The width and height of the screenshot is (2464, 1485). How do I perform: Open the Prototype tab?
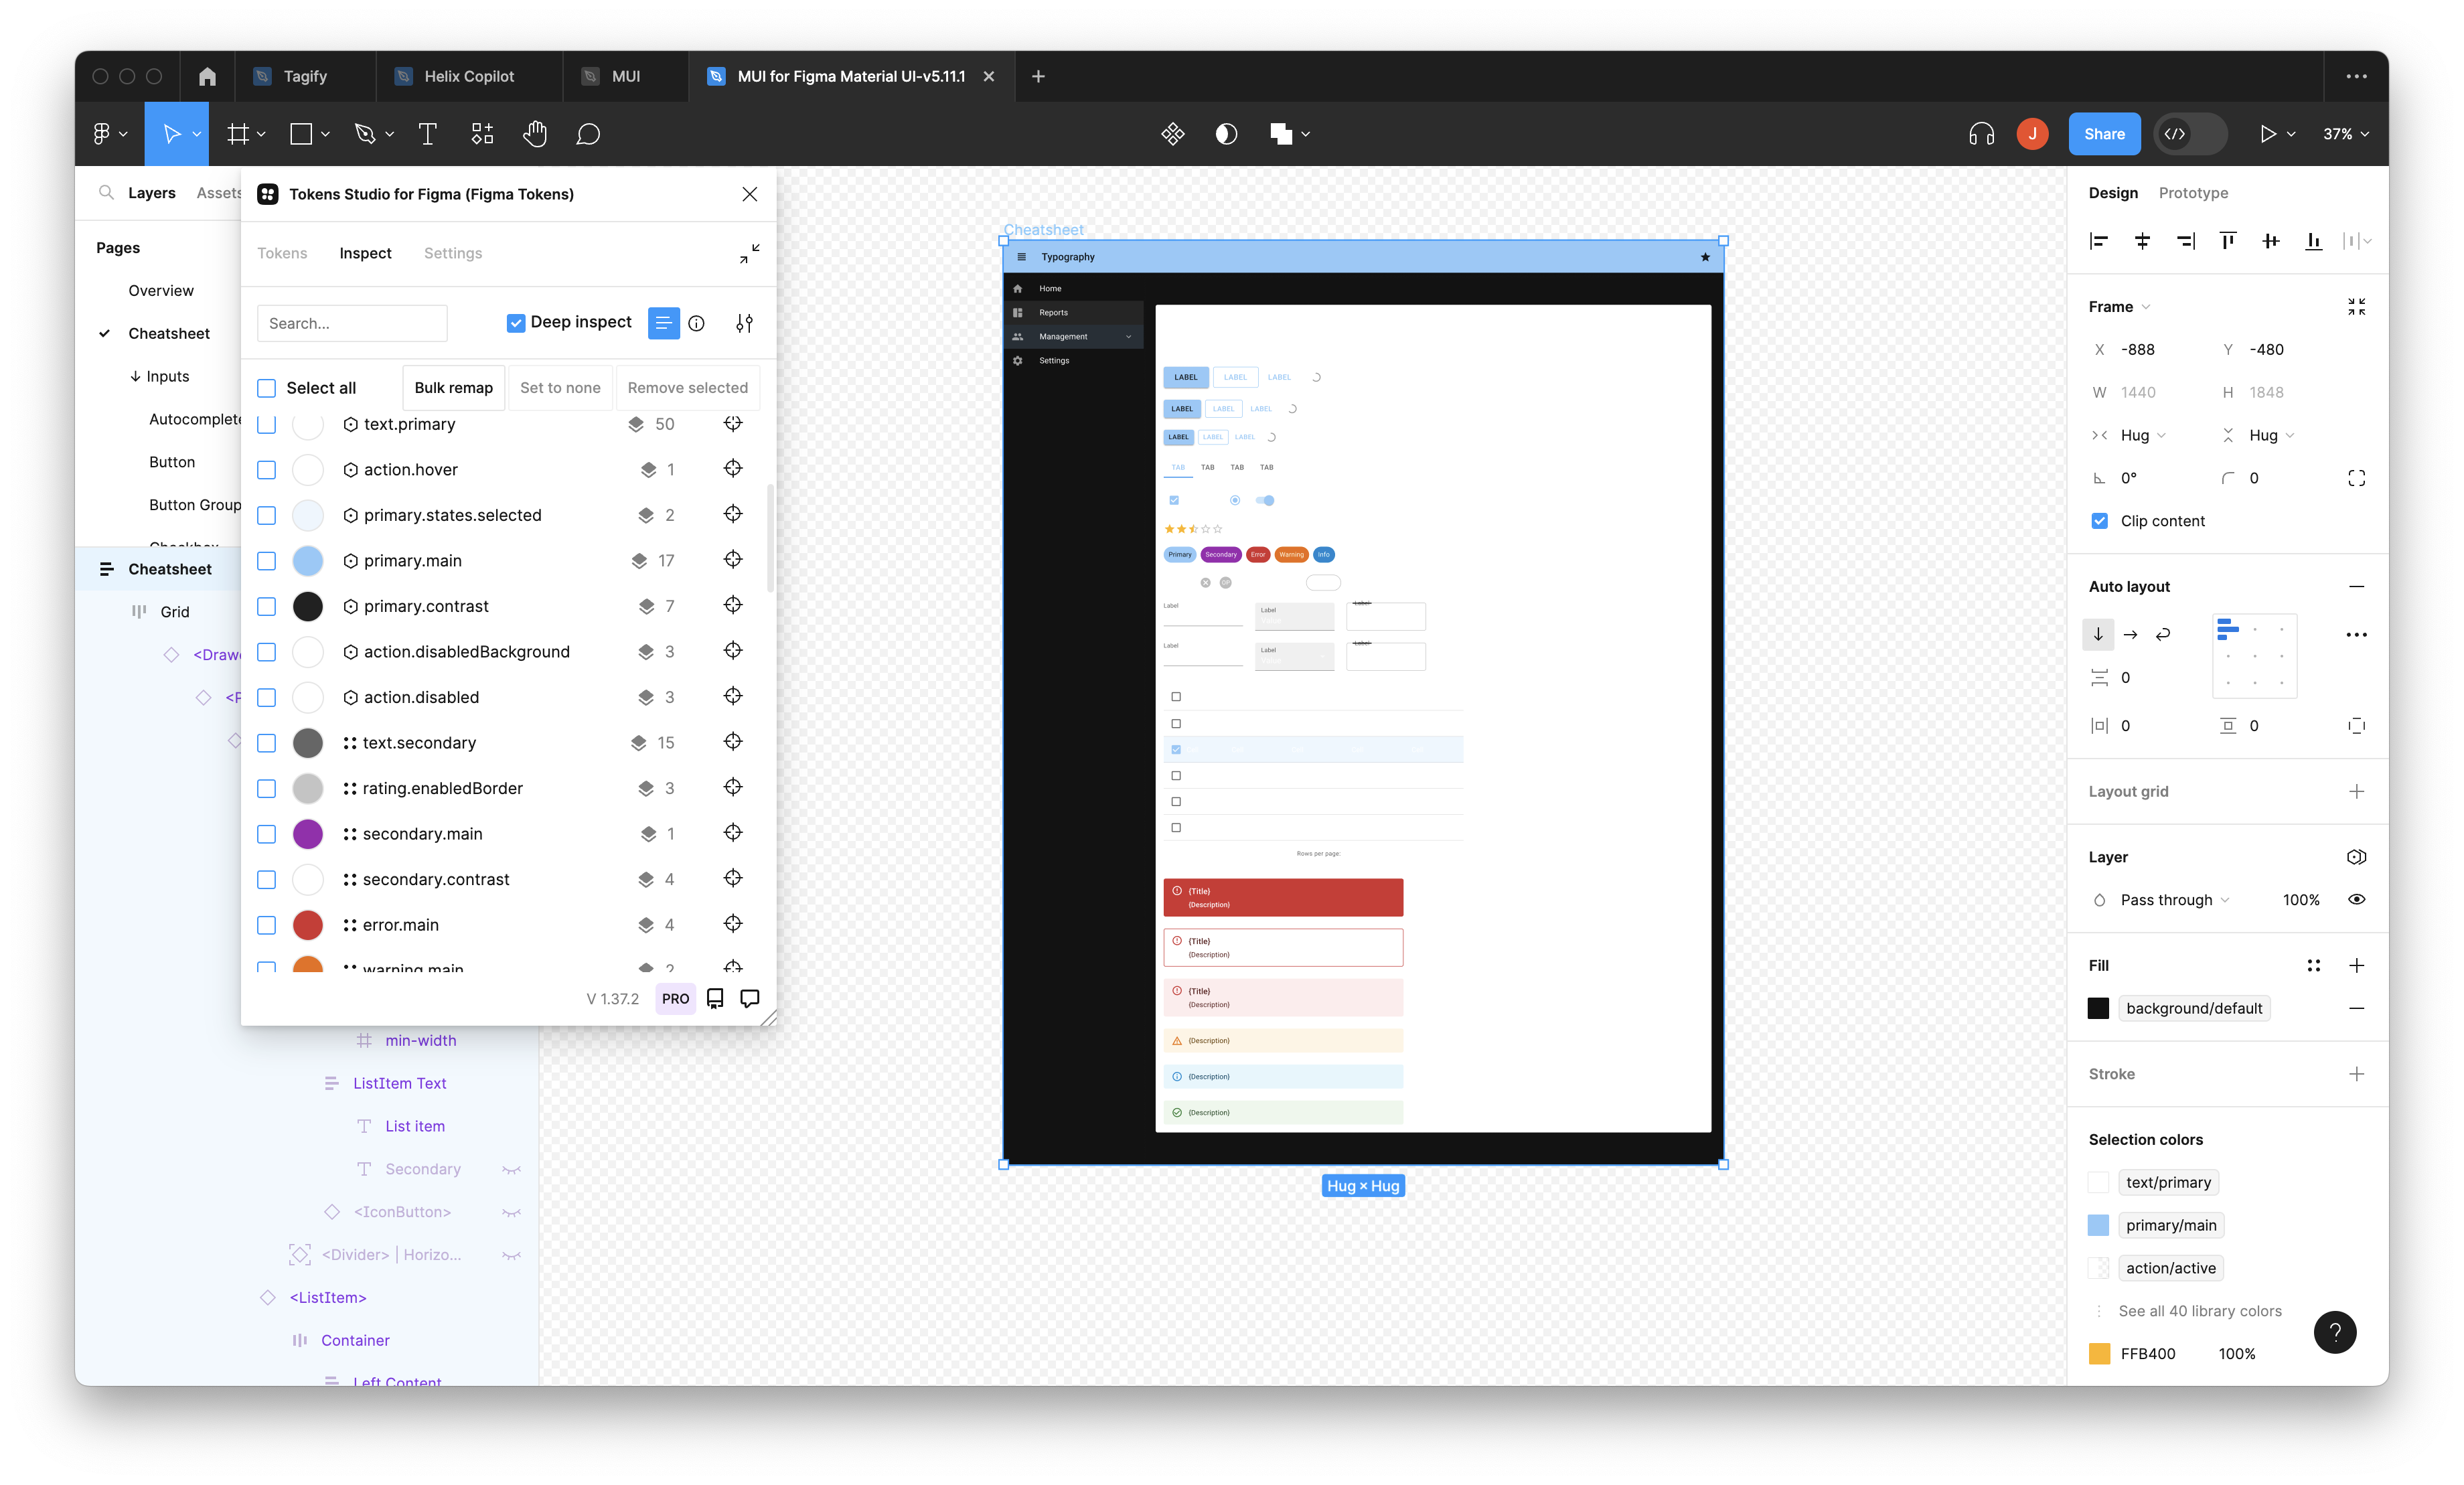(2192, 192)
